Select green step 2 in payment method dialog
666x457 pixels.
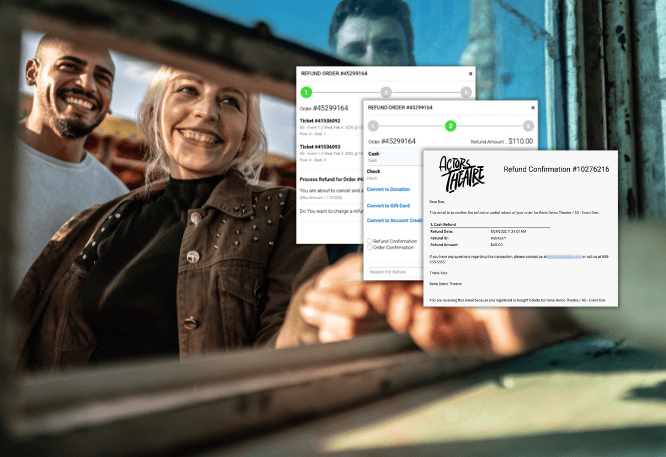click(x=451, y=126)
